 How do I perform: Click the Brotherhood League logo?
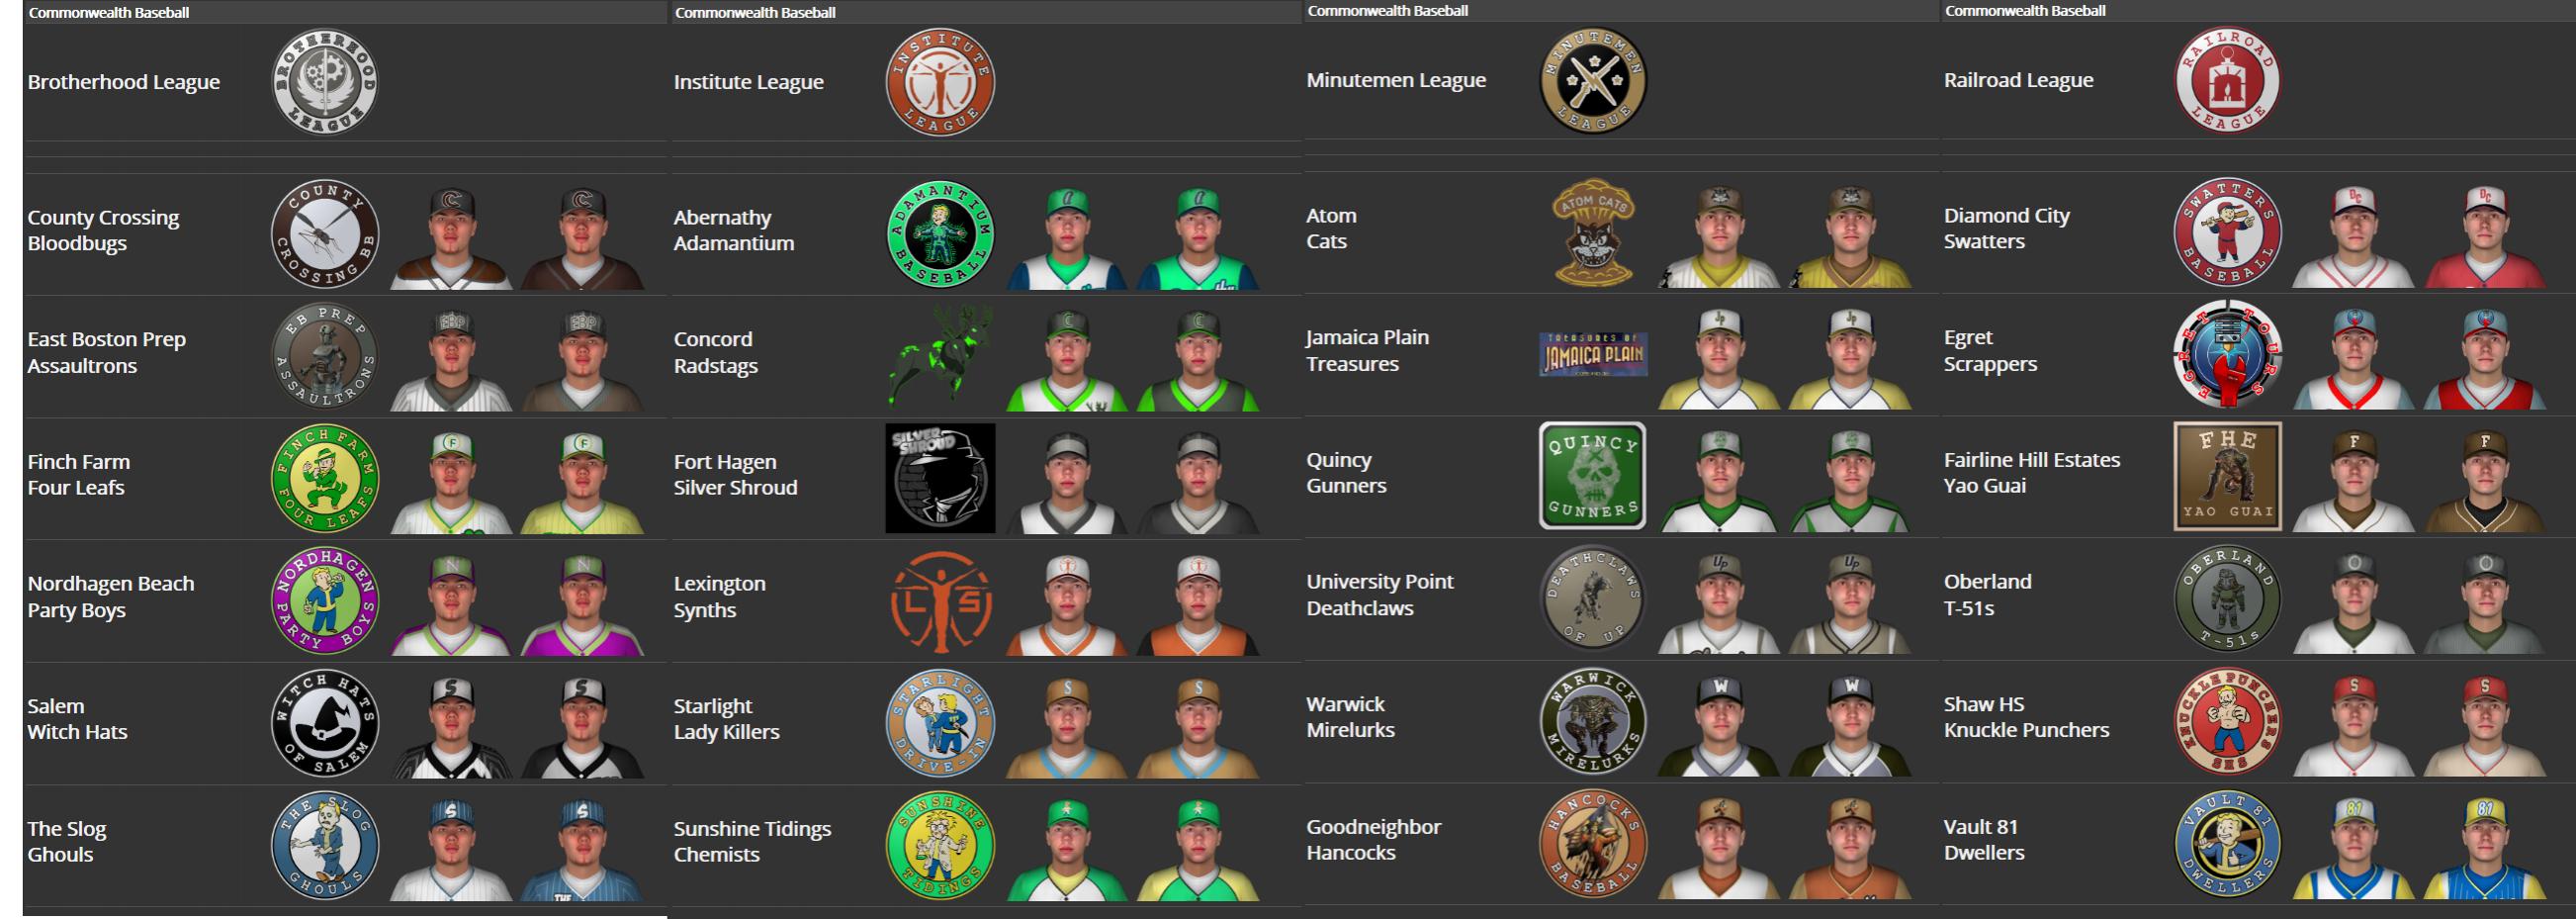(x=325, y=82)
